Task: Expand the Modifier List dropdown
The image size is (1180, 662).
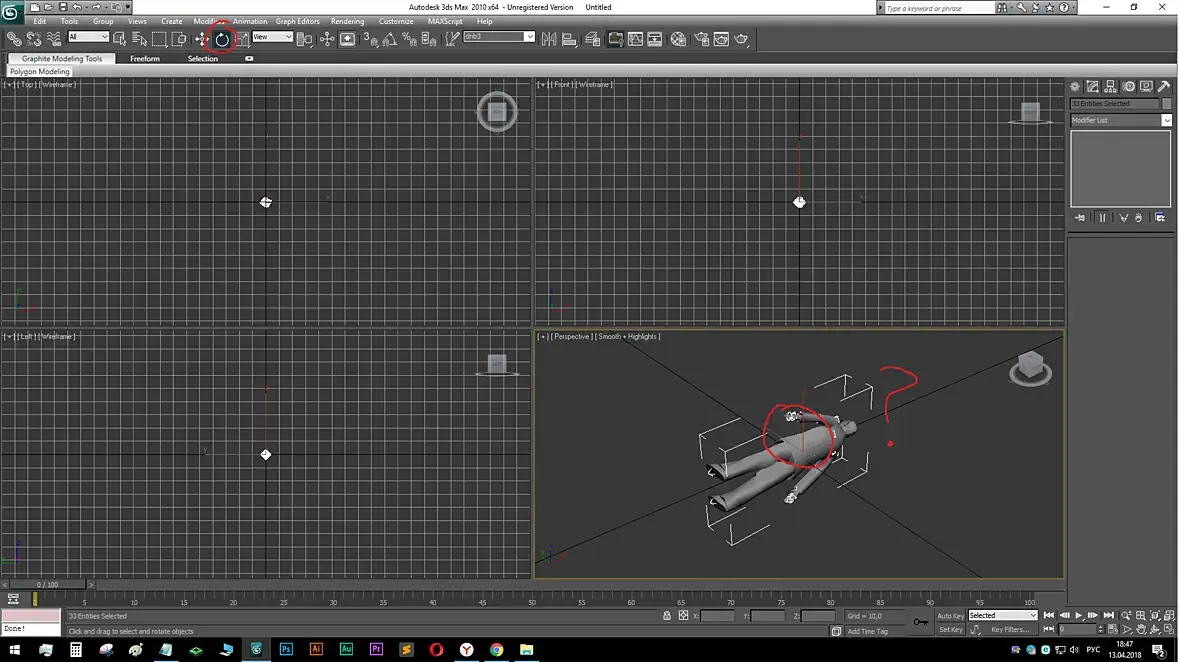Action: point(1166,120)
